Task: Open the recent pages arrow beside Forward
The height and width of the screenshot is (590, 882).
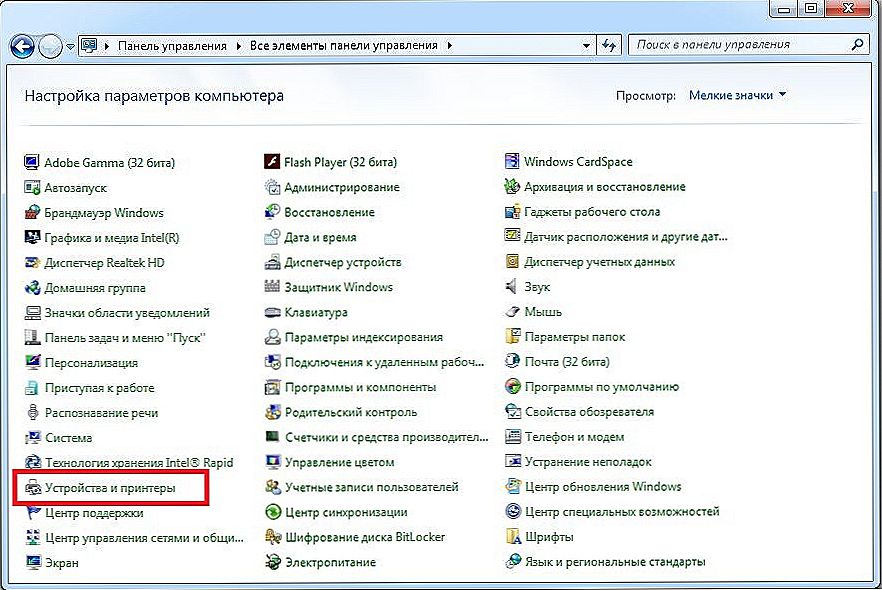Action: [x=70, y=47]
